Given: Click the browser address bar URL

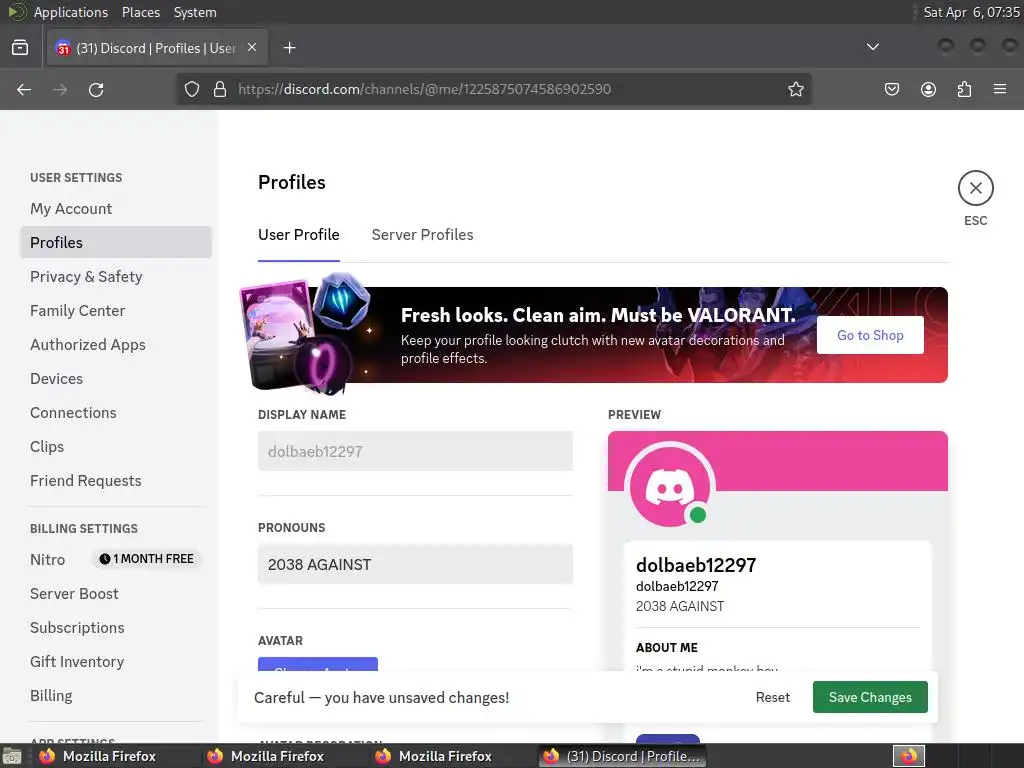Looking at the screenshot, I should click(x=424, y=89).
